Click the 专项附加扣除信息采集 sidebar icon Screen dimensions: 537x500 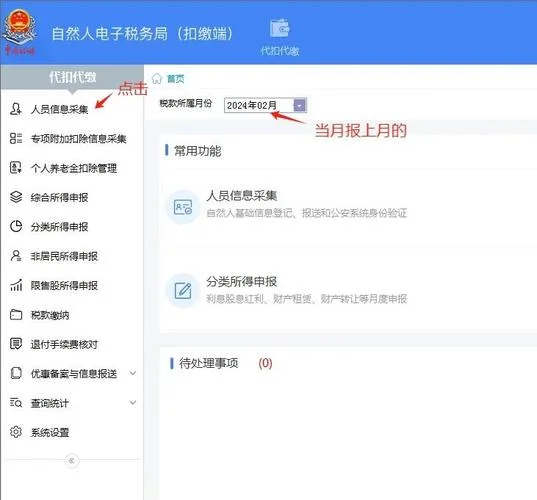click(x=16, y=138)
